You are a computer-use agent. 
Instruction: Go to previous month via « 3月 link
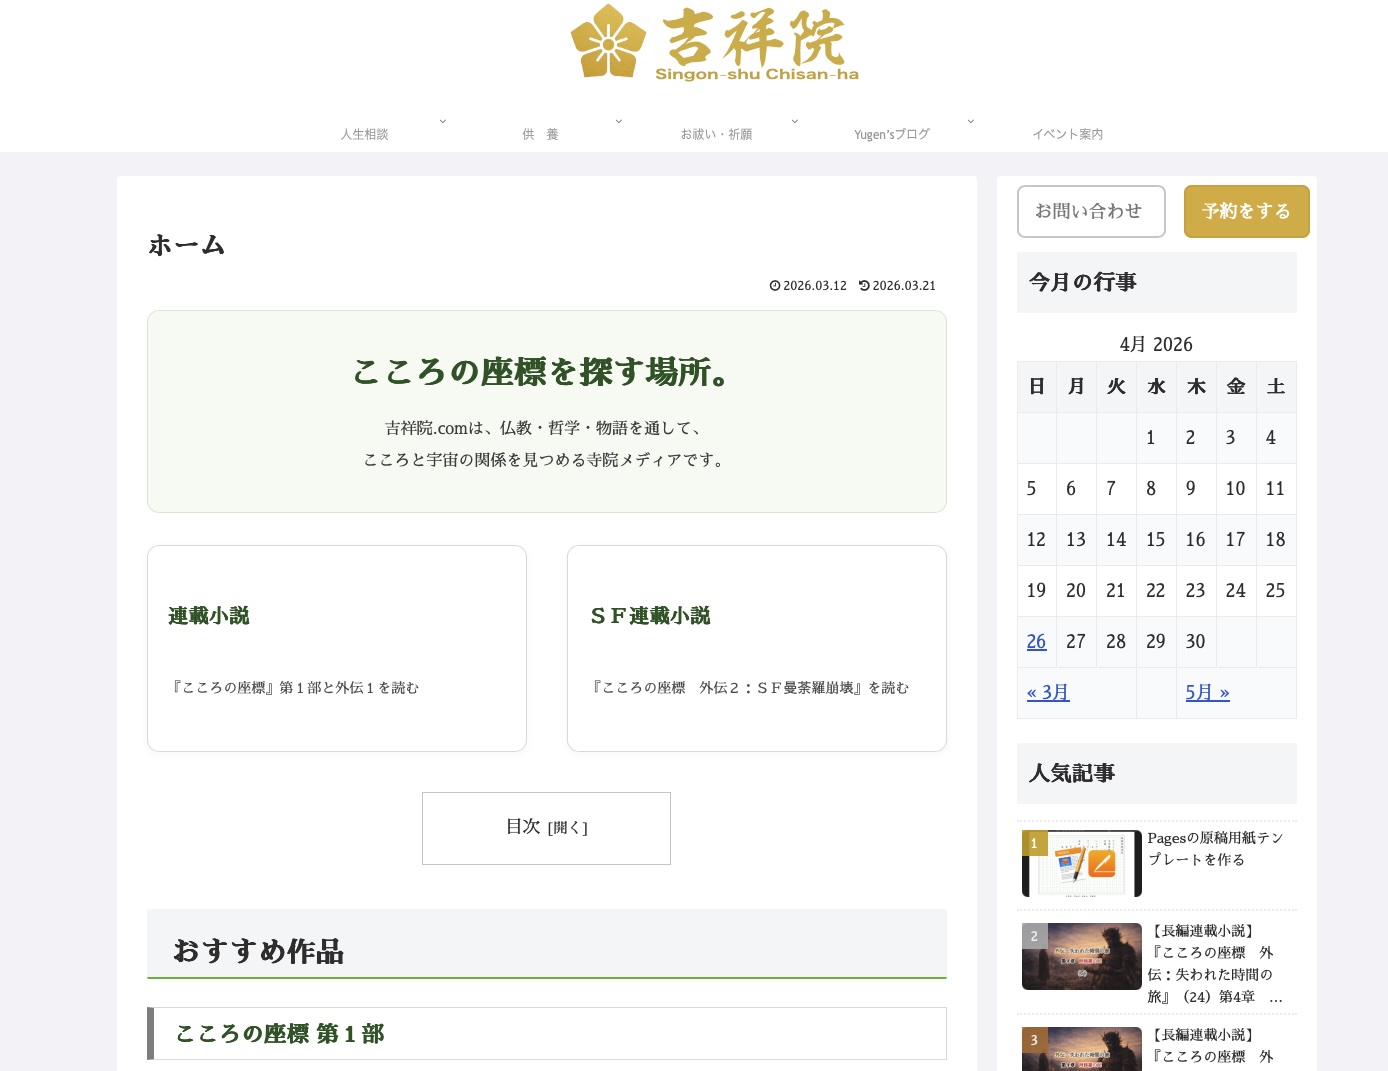1047,692
